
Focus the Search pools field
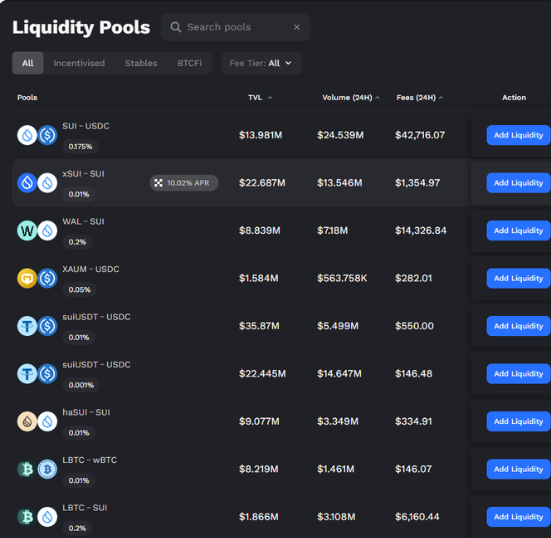pyautogui.click(x=235, y=27)
